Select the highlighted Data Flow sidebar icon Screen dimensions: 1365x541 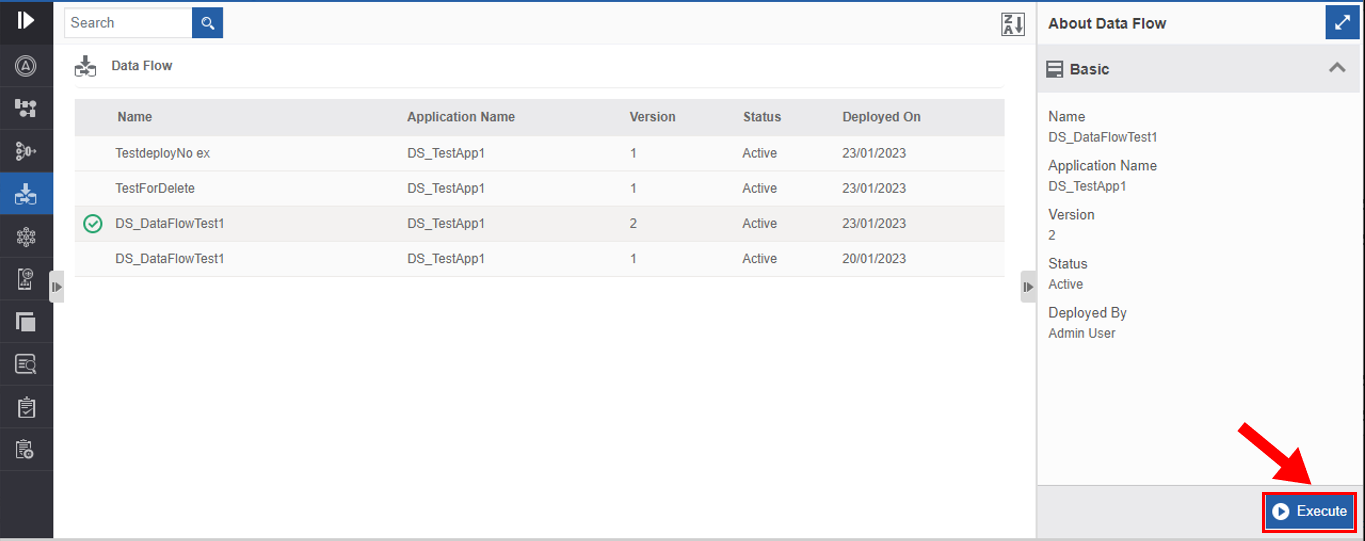point(26,194)
